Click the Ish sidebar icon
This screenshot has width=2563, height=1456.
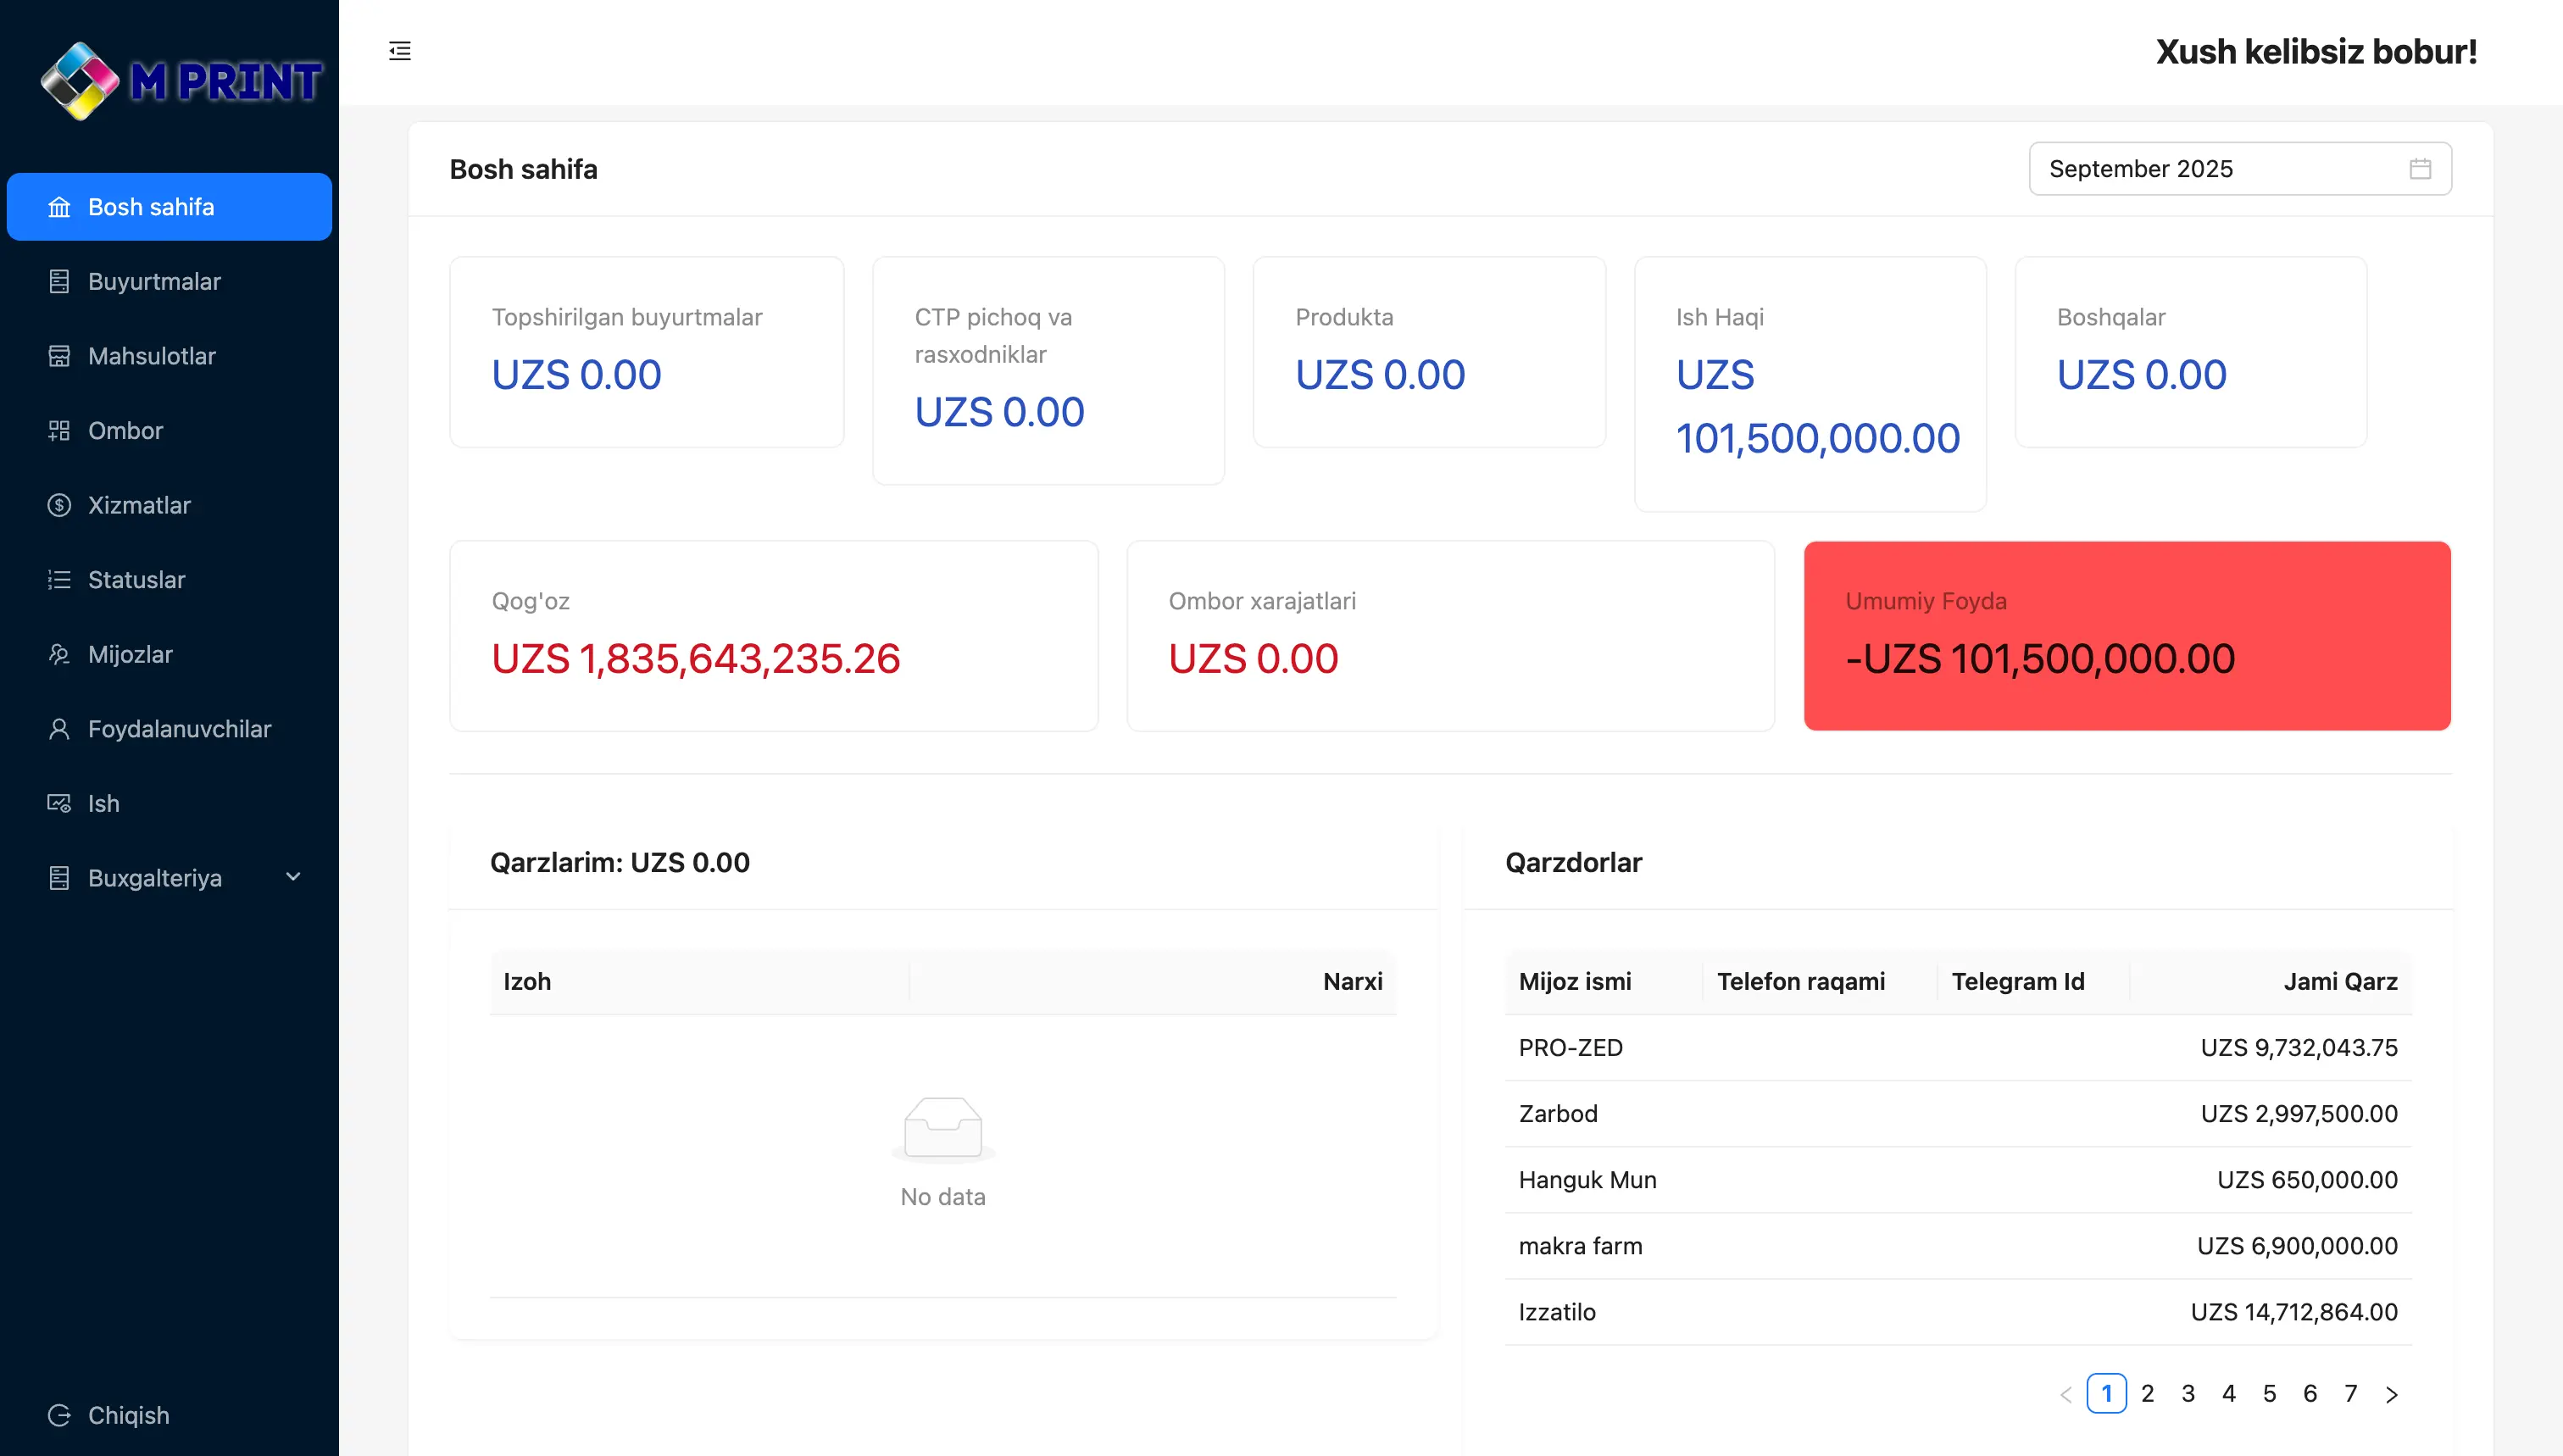pos(59,803)
